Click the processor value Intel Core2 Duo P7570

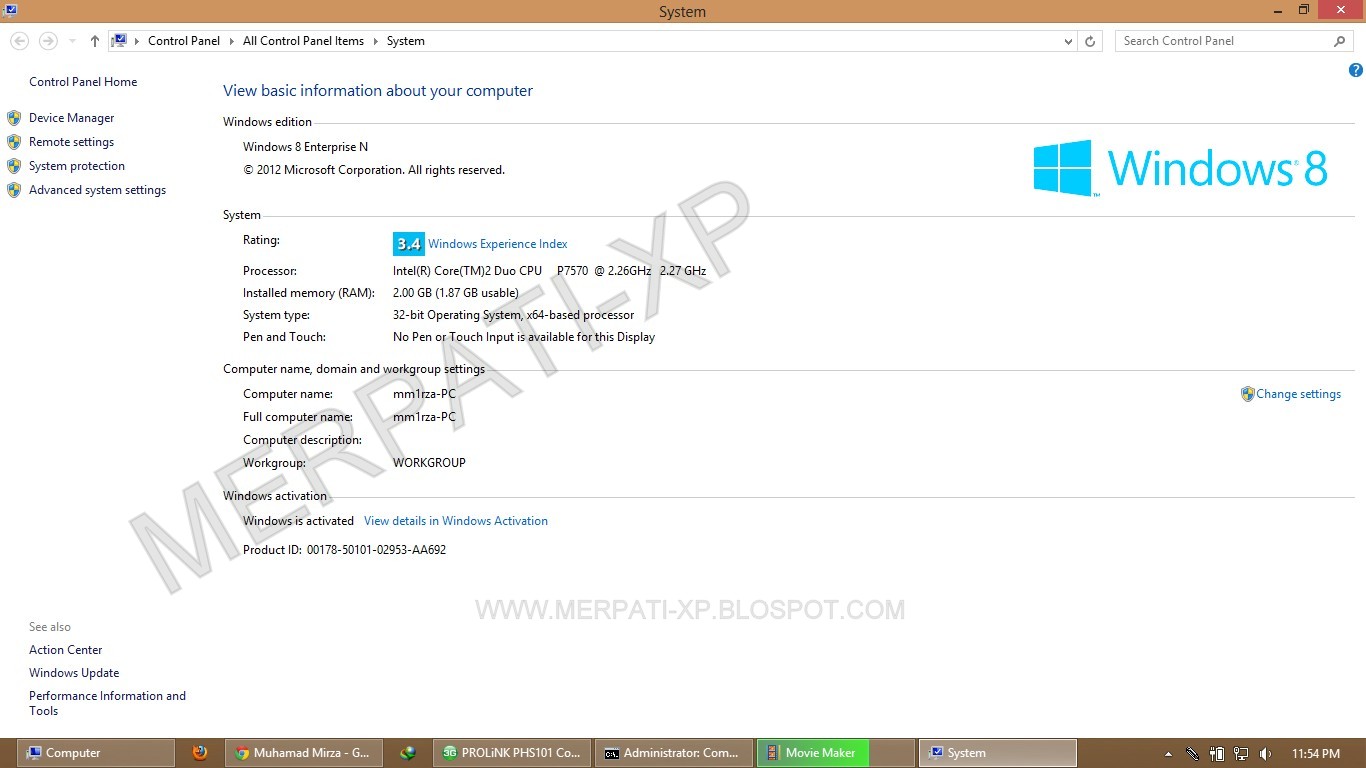549,271
